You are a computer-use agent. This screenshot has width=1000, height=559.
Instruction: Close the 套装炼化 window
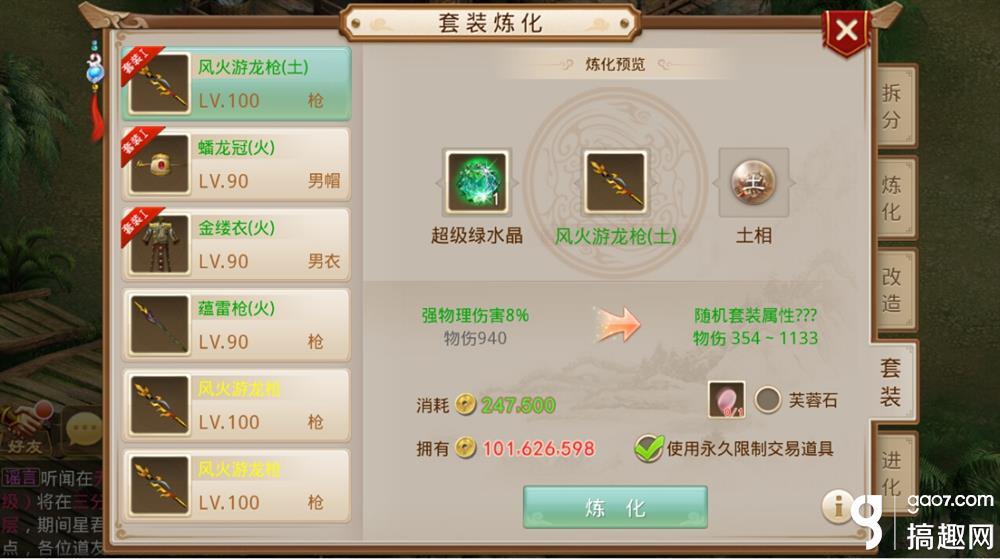coord(846,30)
